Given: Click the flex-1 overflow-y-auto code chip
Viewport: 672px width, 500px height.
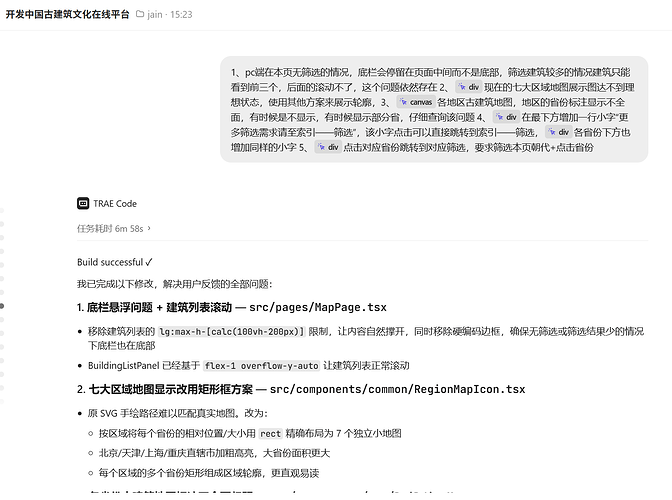Looking at the screenshot, I should [261, 365].
